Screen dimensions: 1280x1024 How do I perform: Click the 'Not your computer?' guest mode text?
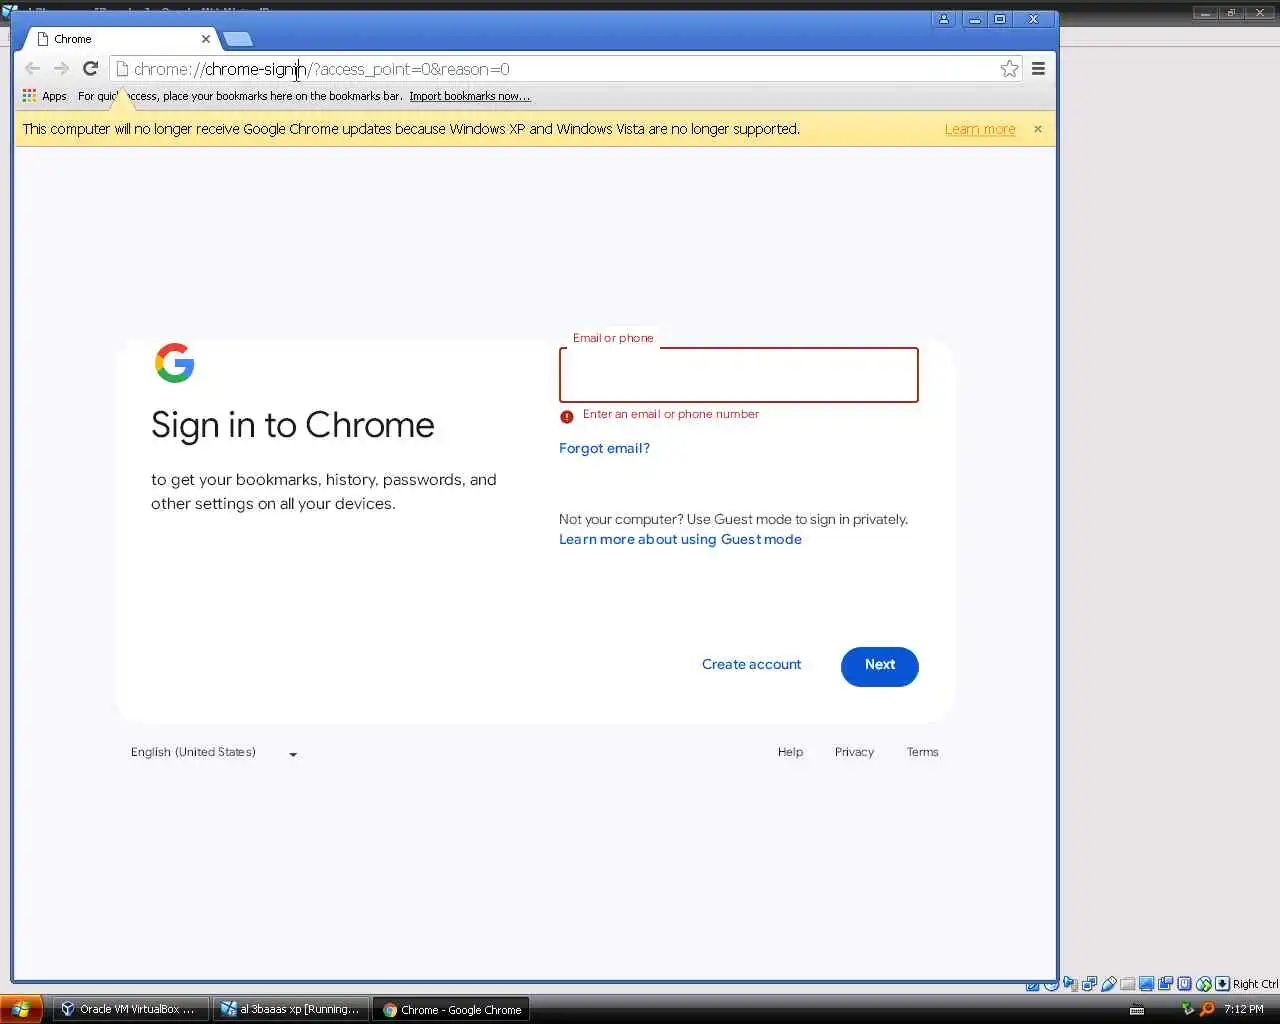(733, 519)
